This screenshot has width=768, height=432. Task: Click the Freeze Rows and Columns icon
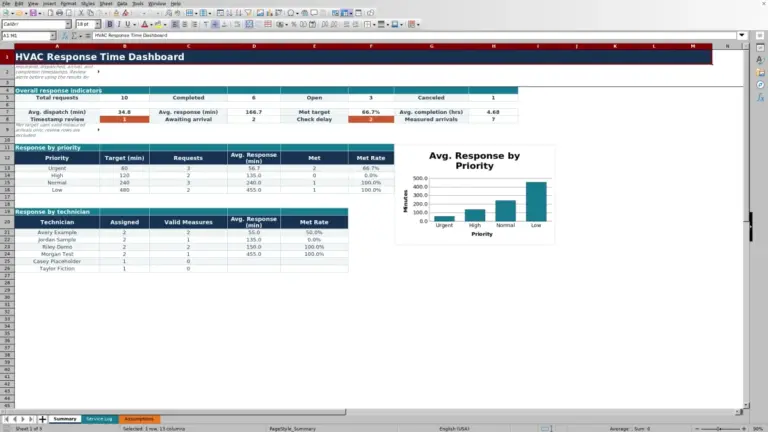(345, 13)
